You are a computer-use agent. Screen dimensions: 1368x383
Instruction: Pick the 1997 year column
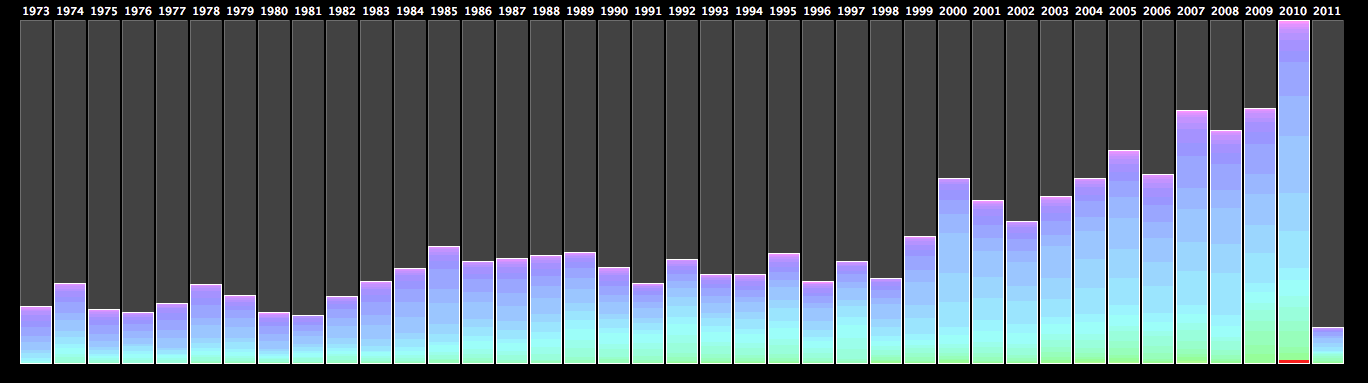pyautogui.click(x=852, y=312)
